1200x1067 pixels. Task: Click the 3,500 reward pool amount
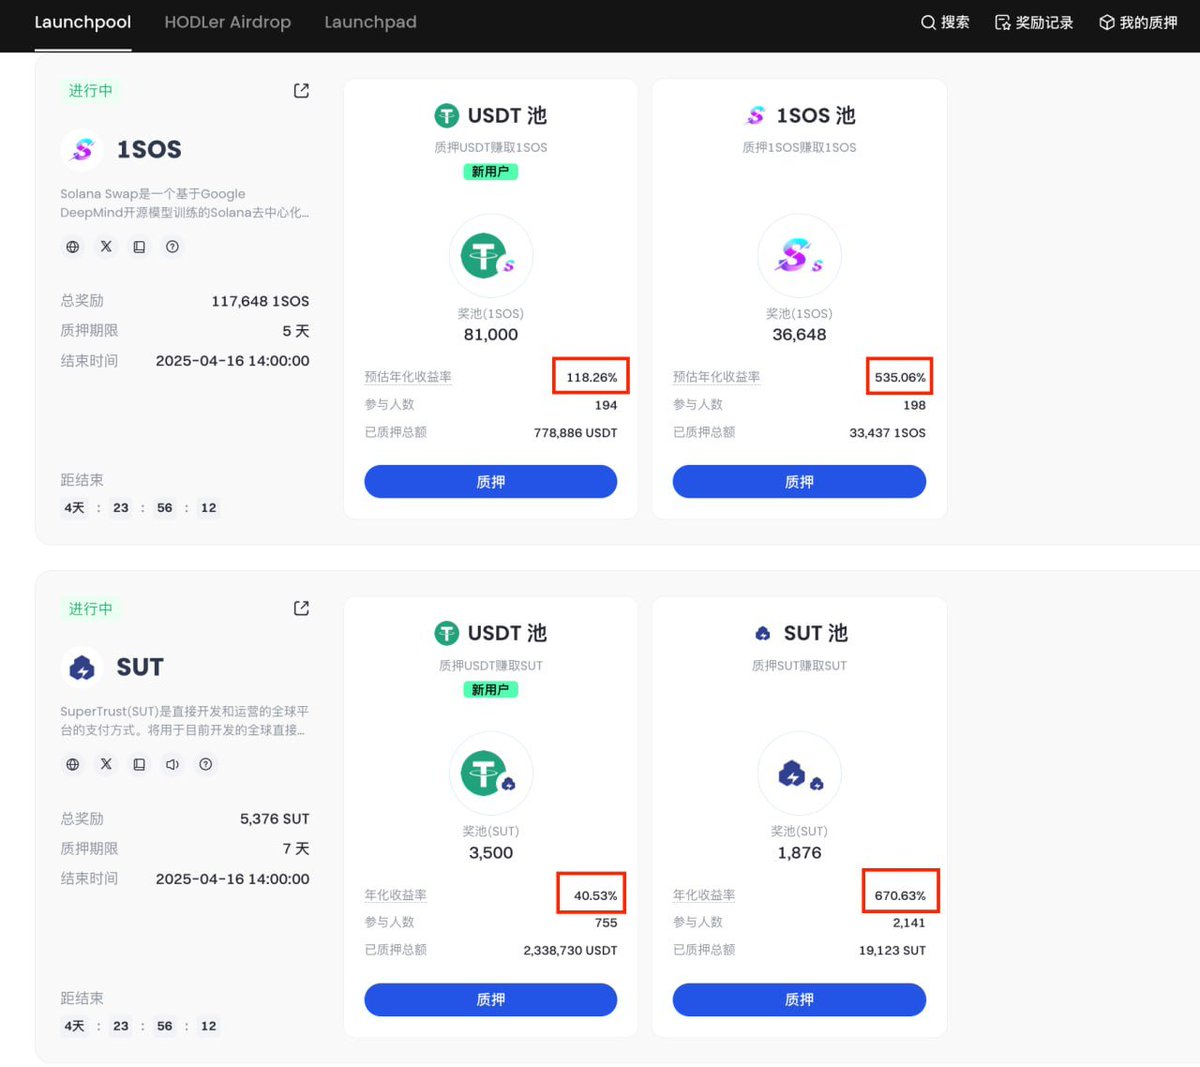(x=490, y=853)
